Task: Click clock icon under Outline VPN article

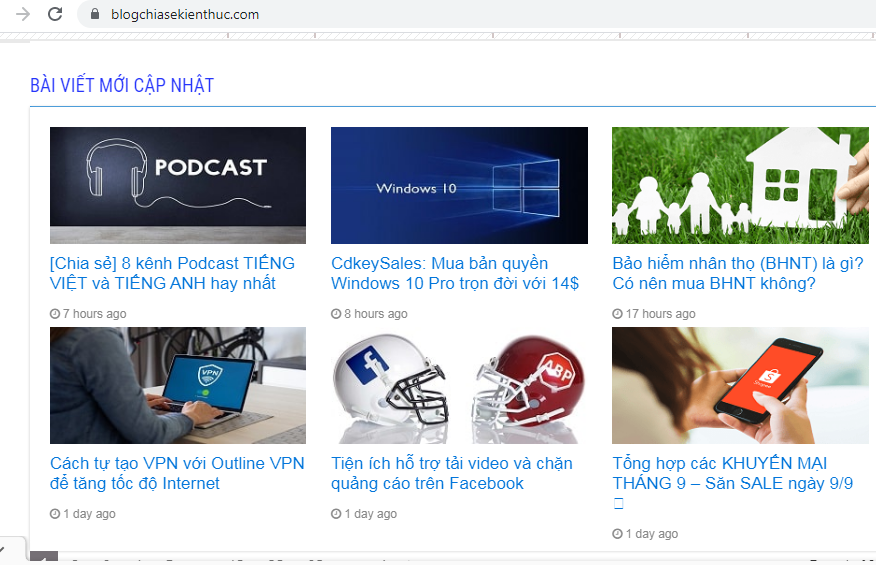Action: tap(55, 514)
